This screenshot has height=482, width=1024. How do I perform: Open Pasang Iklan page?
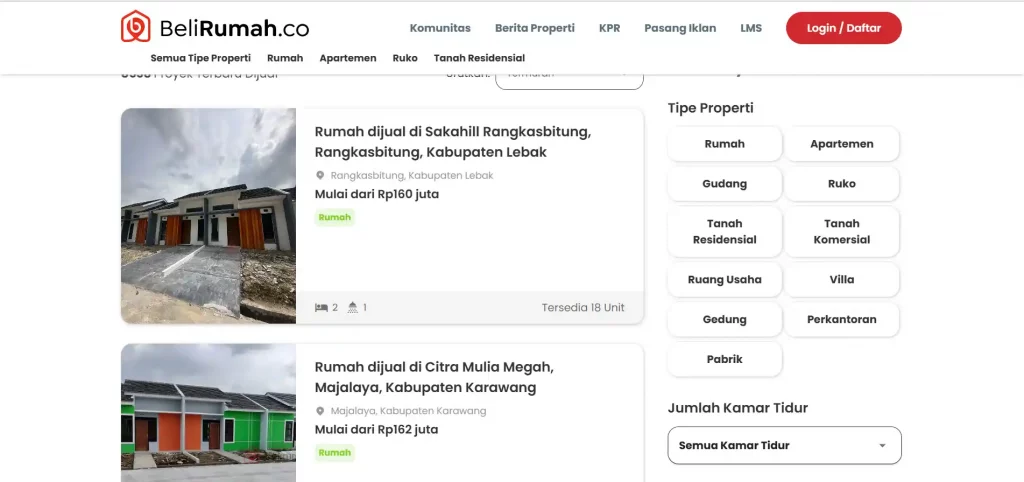click(680, 28)
